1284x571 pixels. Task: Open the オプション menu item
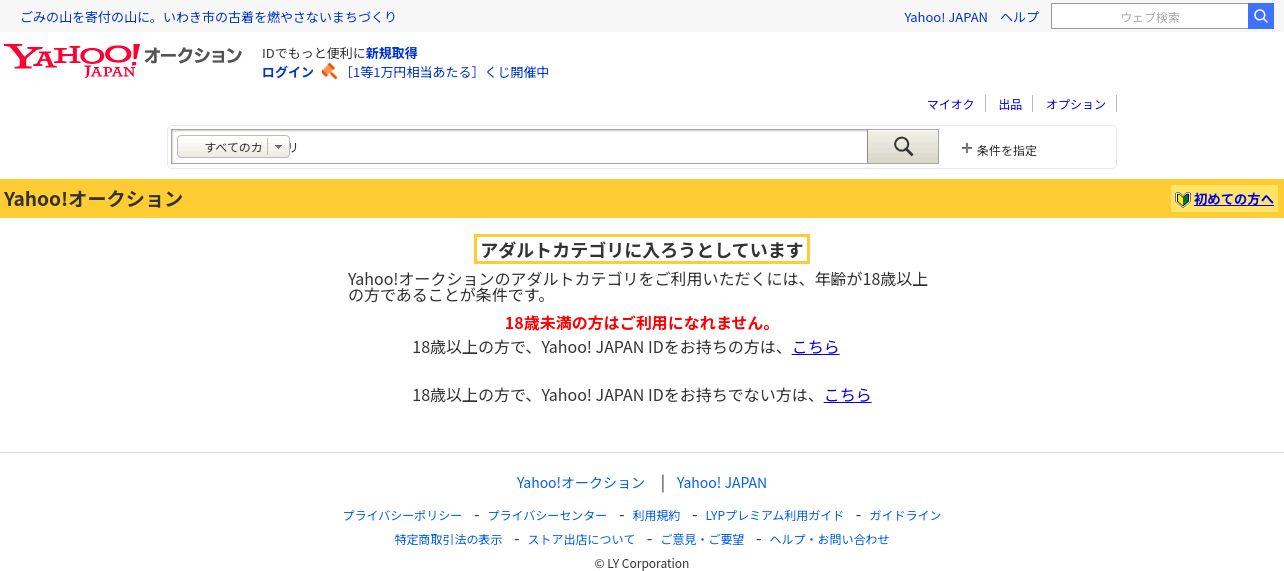pos(1076,104)
